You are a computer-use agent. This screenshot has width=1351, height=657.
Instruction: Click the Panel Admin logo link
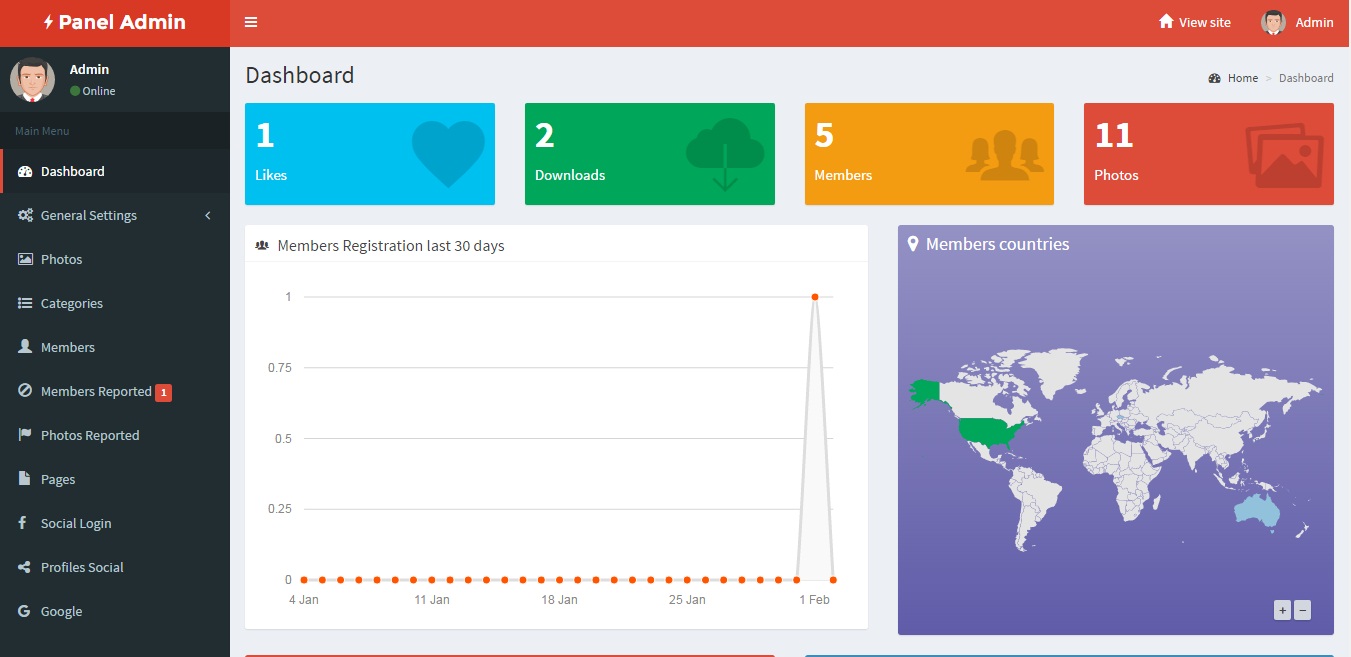click(115, 22)
